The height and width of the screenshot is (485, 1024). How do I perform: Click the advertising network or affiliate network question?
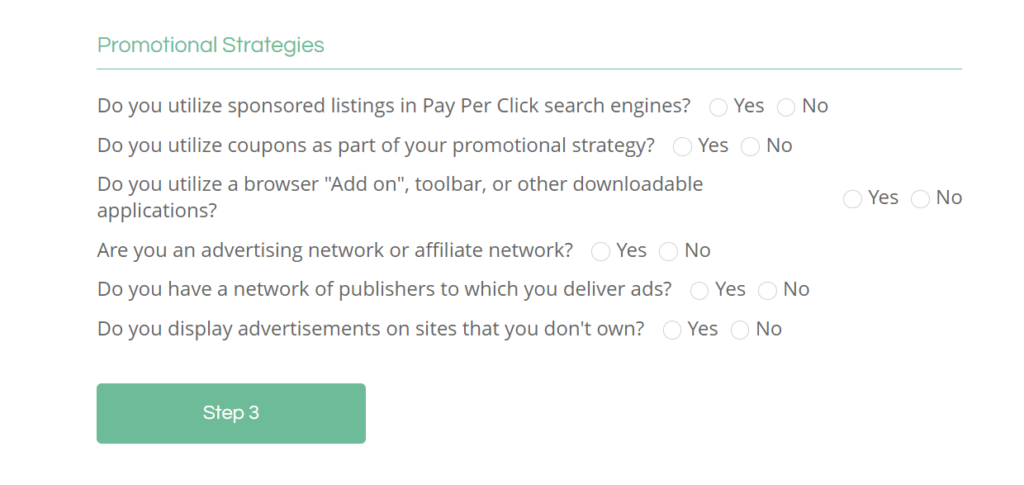[335, 250]
